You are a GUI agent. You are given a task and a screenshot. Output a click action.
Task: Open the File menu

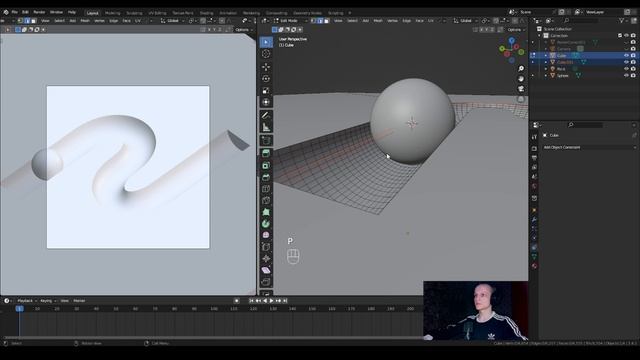(15, 12)
